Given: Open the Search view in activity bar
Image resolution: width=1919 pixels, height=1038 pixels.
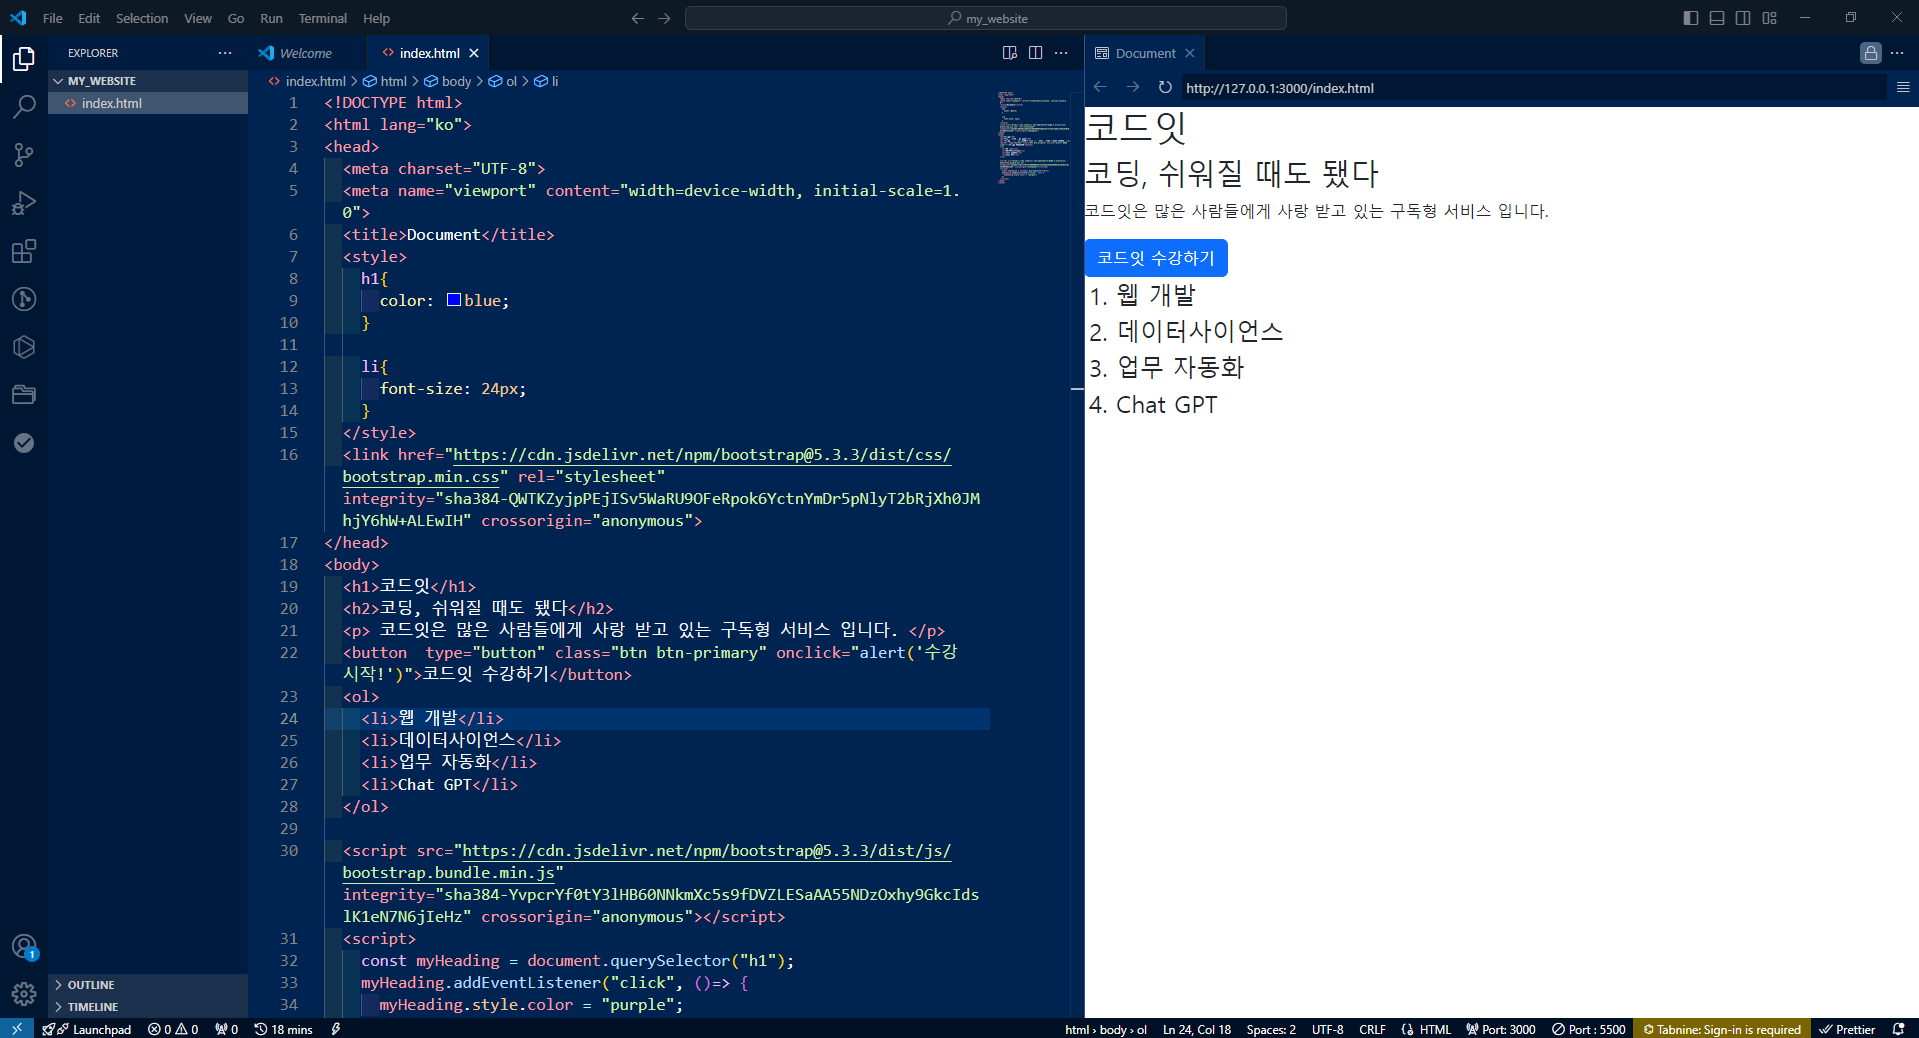Looking at the screenshot, I should 24,107.
